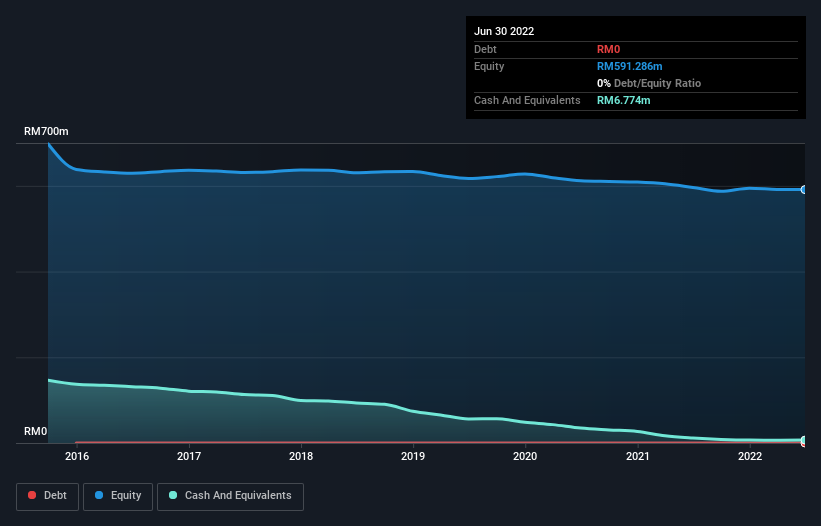Image resolution: width=821 pixels, height=526 pixels.
Task: Click the 2022 x-axis label
Action: [x=750, y=456]
